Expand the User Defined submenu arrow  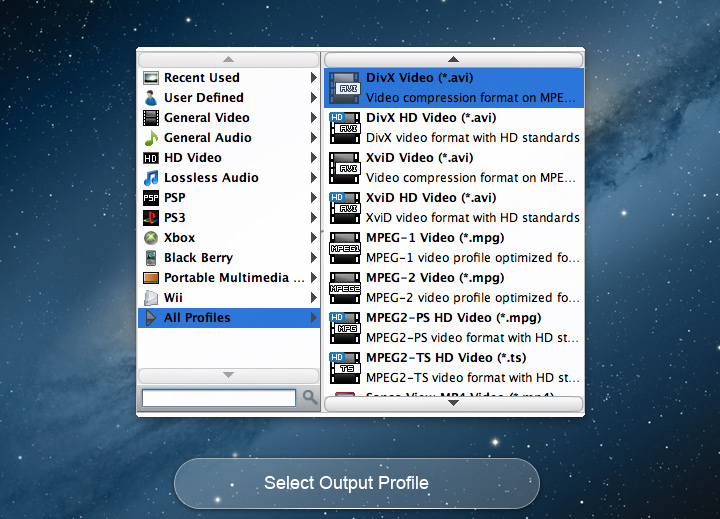click(x=314, y=98)
